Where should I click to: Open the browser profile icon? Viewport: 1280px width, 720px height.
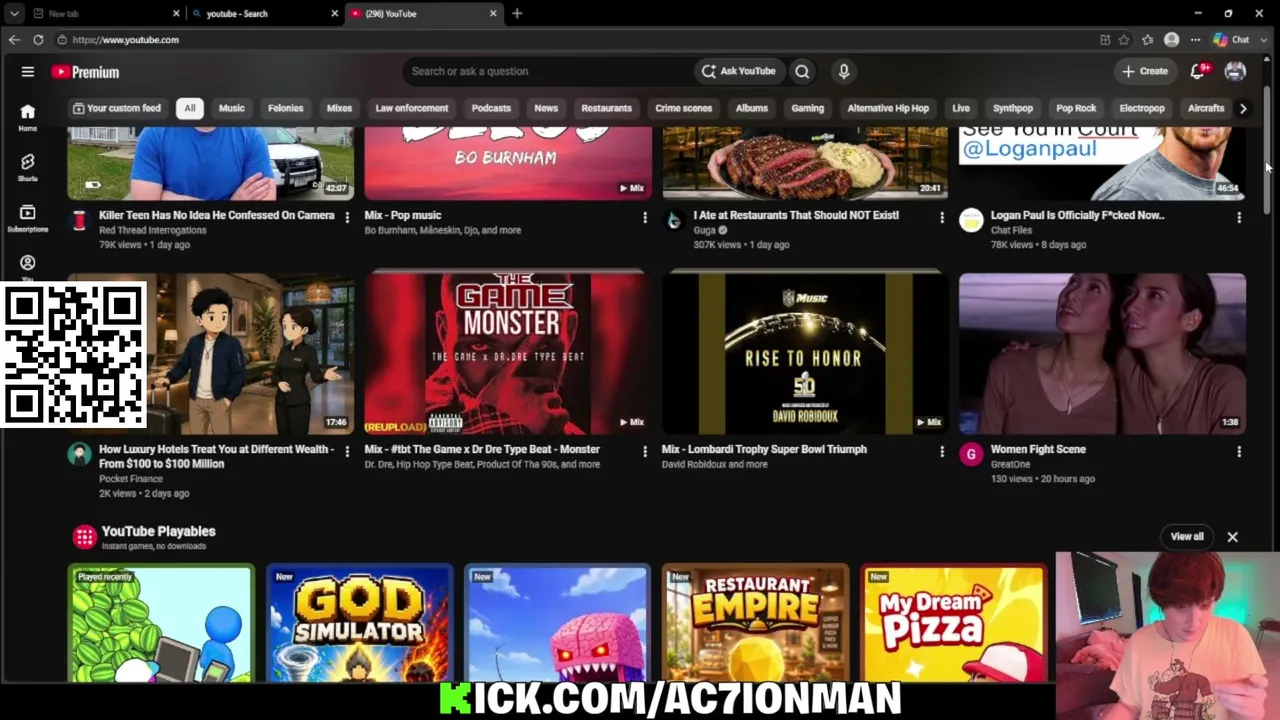(x=1172, y=40)
